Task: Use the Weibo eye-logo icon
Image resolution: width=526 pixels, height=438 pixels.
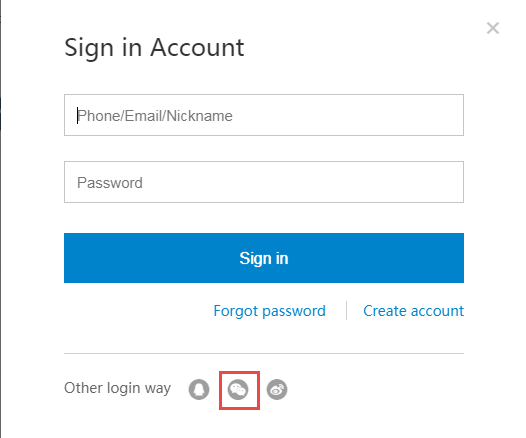Action: pyautogui.click(x=277, y=389)
